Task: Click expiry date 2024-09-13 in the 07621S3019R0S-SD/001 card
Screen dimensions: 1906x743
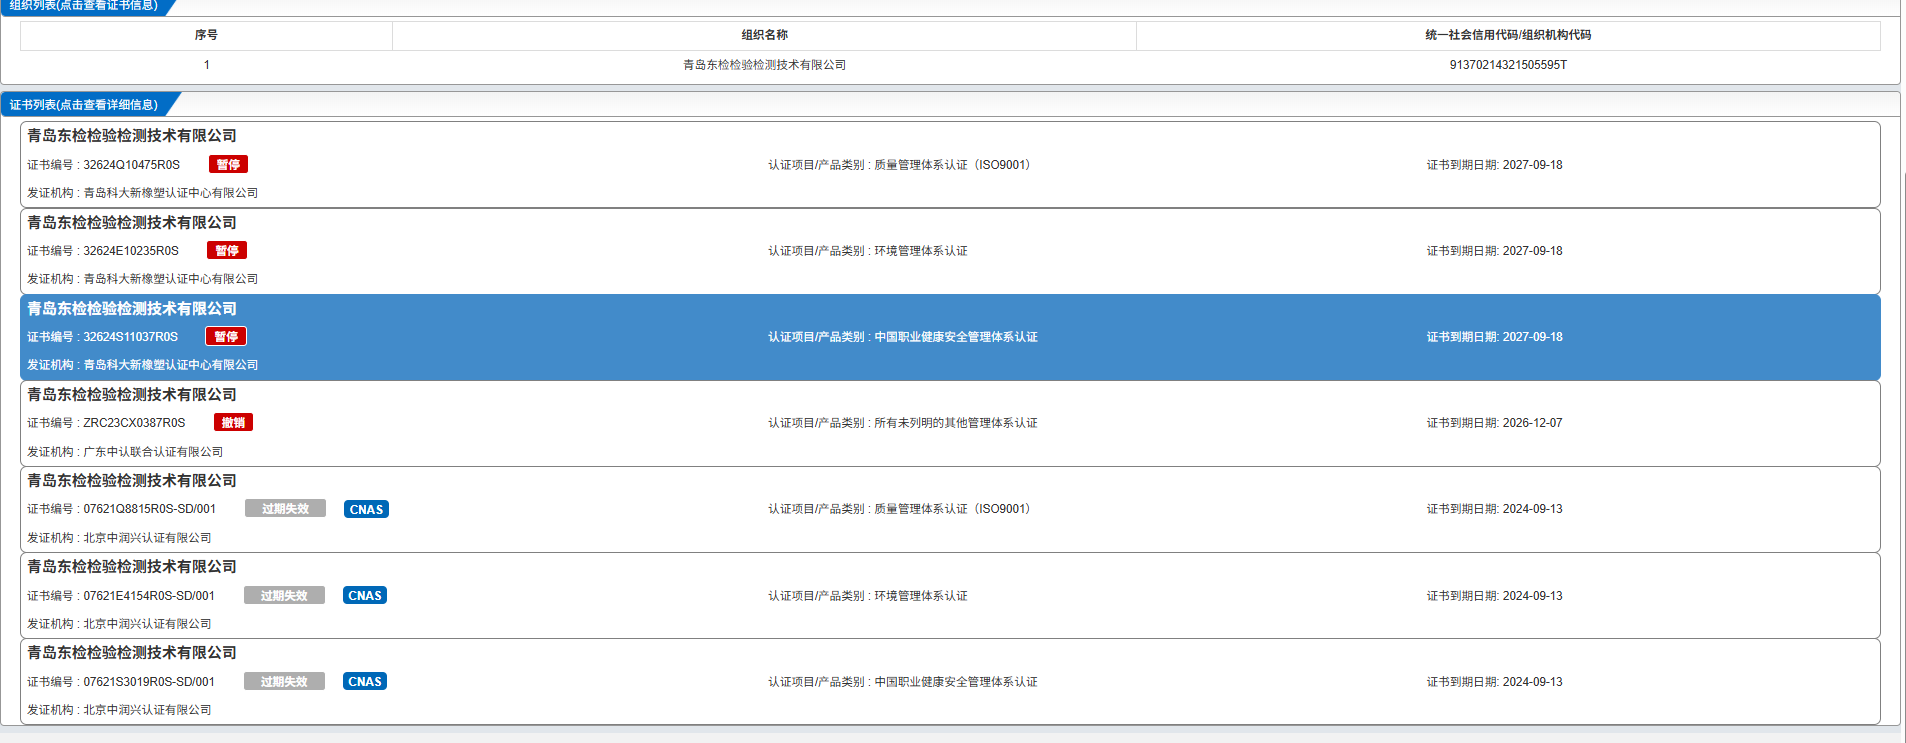Action: pos(1532,682)
